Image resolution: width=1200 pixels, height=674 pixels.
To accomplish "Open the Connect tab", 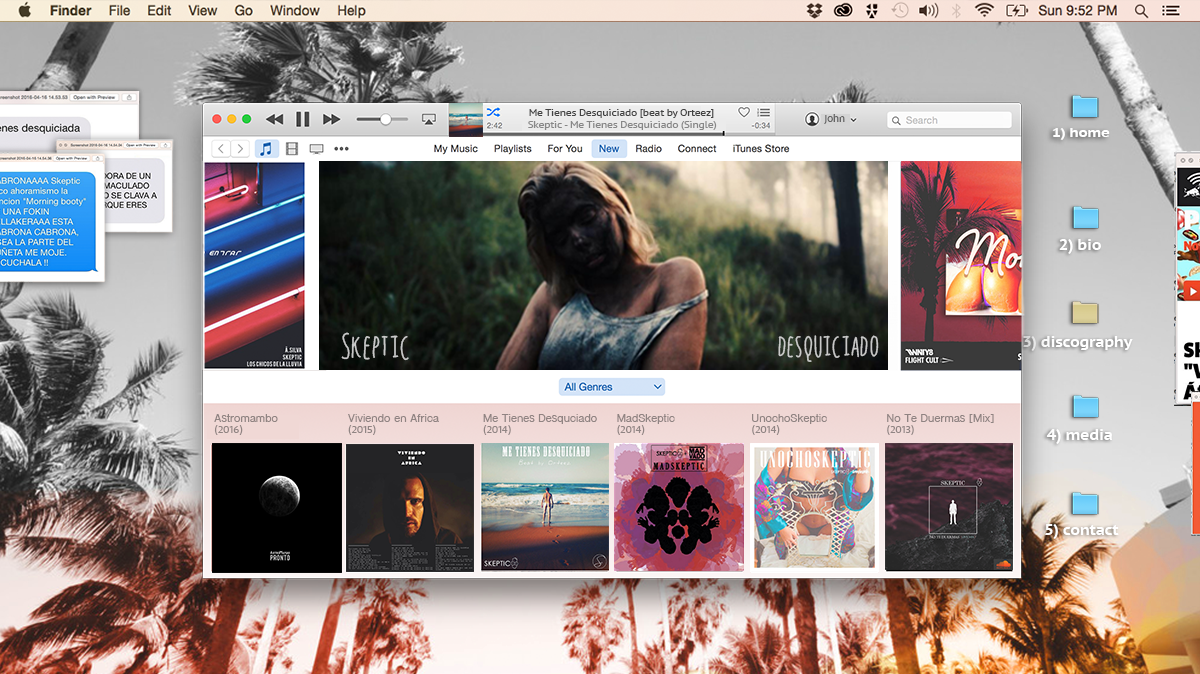I will point(697,149).
